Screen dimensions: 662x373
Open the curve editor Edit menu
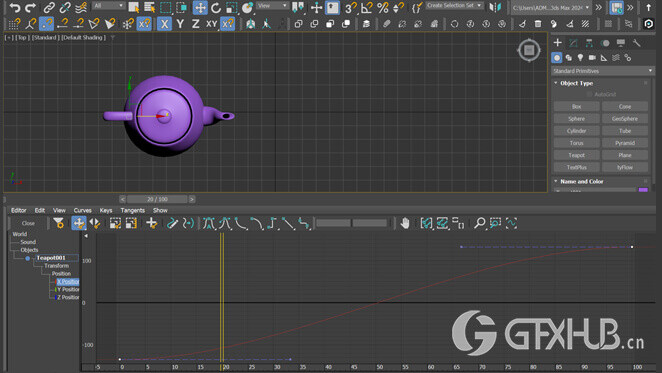[x=40, y=210]
